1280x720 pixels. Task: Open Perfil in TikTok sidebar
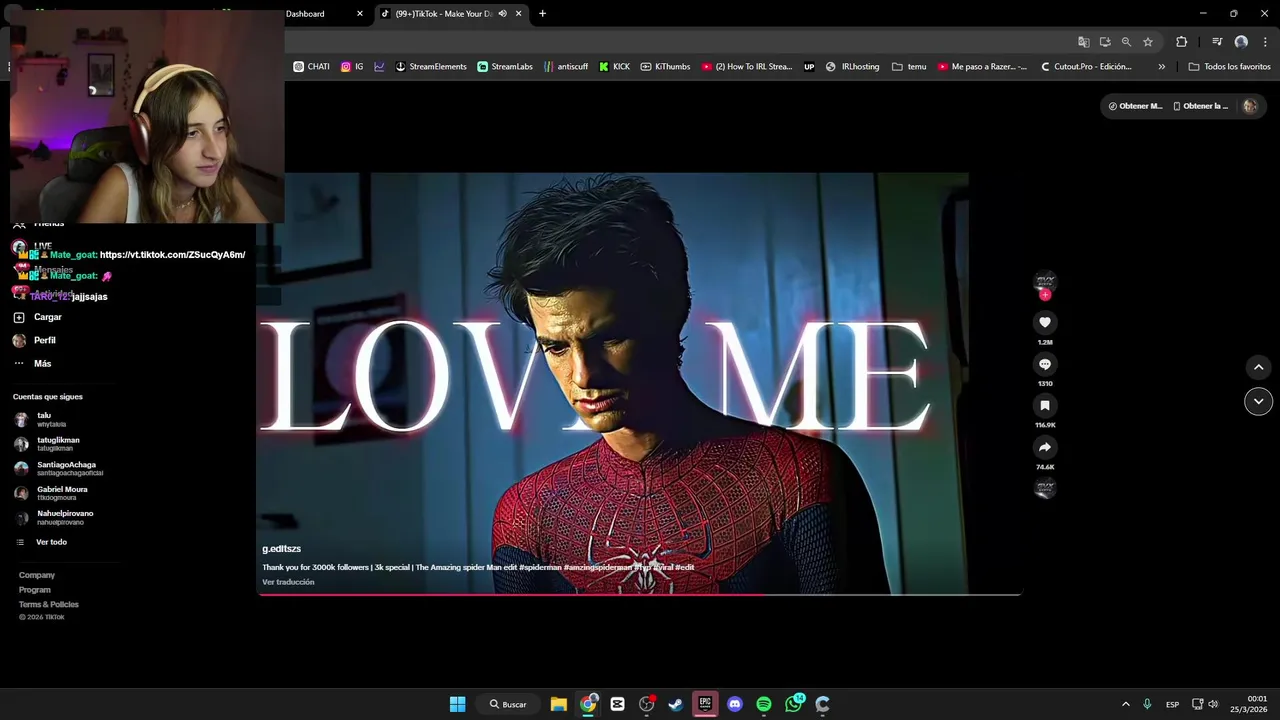click(34, 340)
